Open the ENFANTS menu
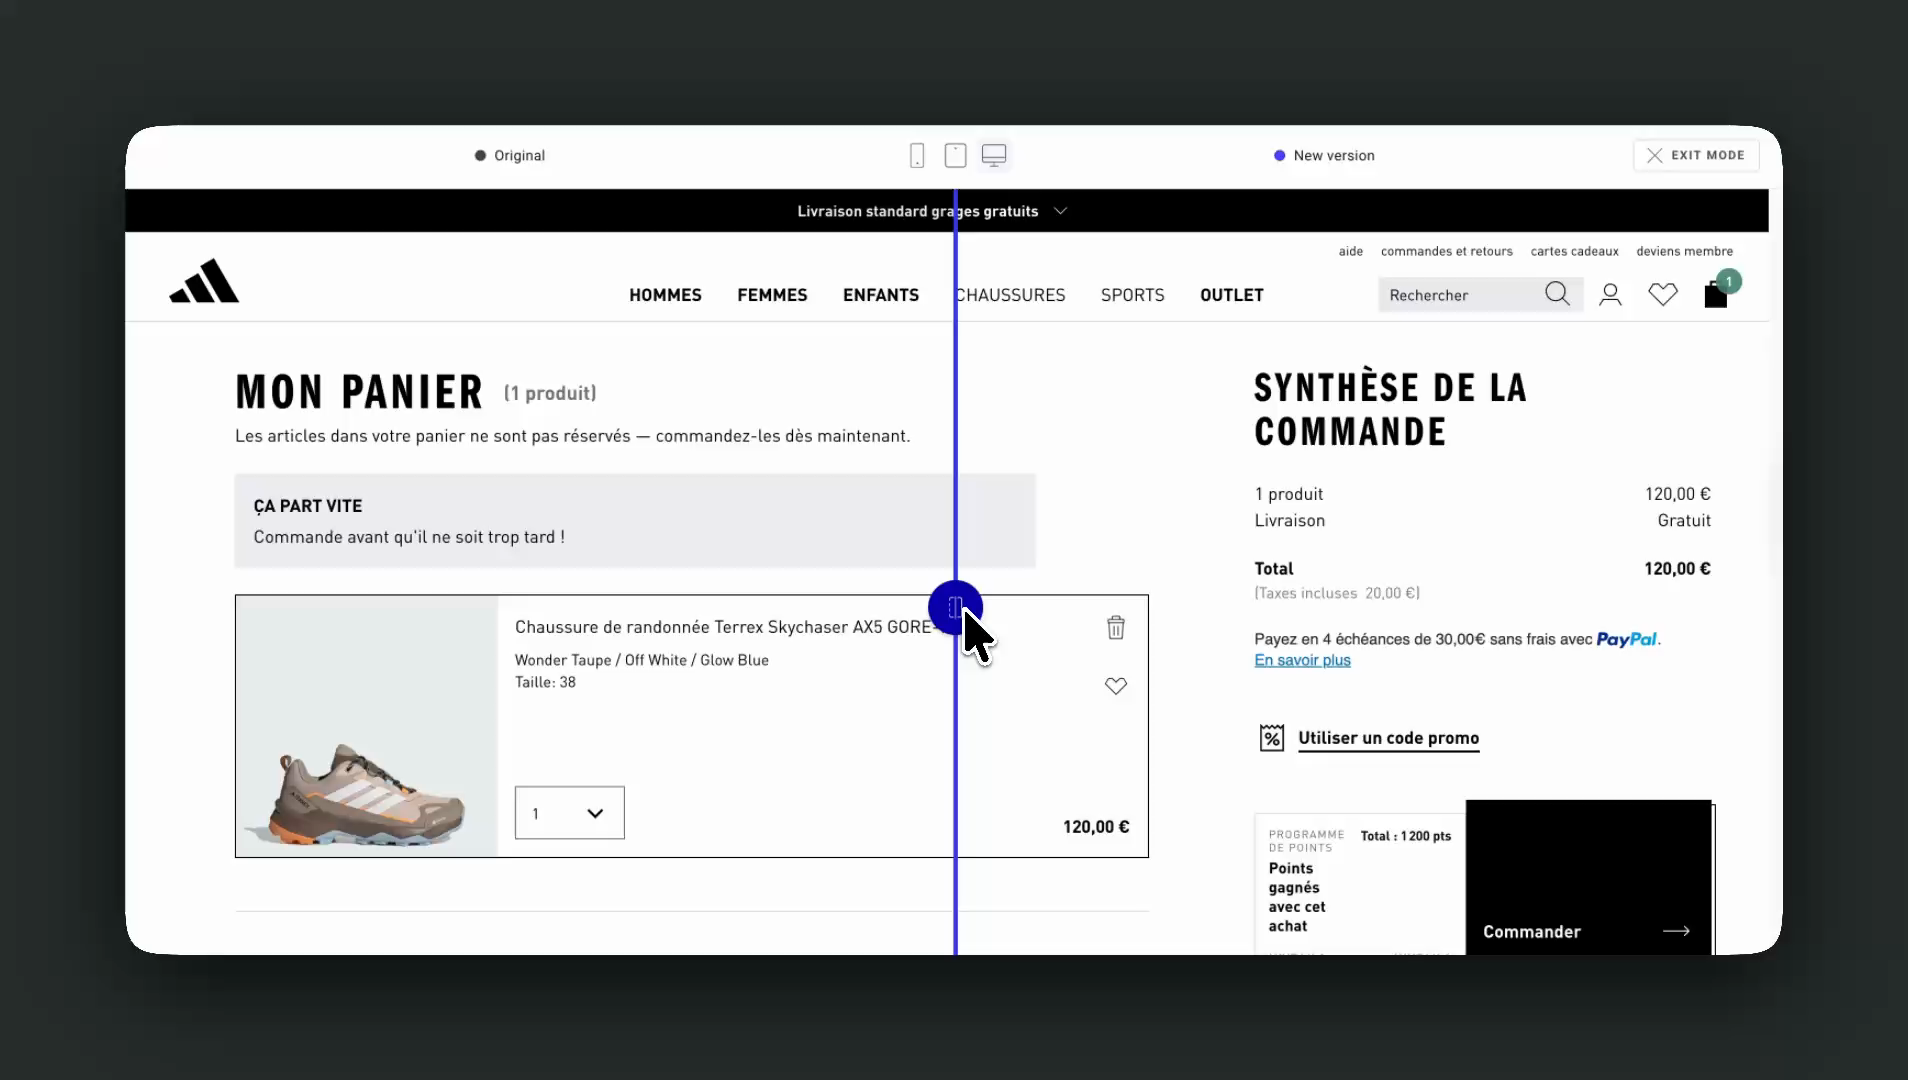 pos(881,295)
